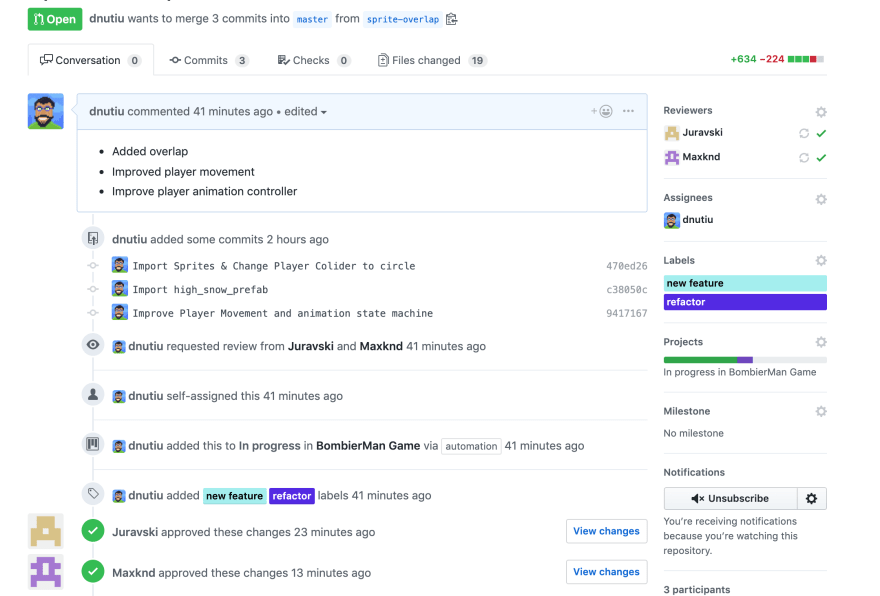This screenshot has height=596, width=880.
Task: Open commit Improve Player Movement and animation
Action: pos(283,313)
